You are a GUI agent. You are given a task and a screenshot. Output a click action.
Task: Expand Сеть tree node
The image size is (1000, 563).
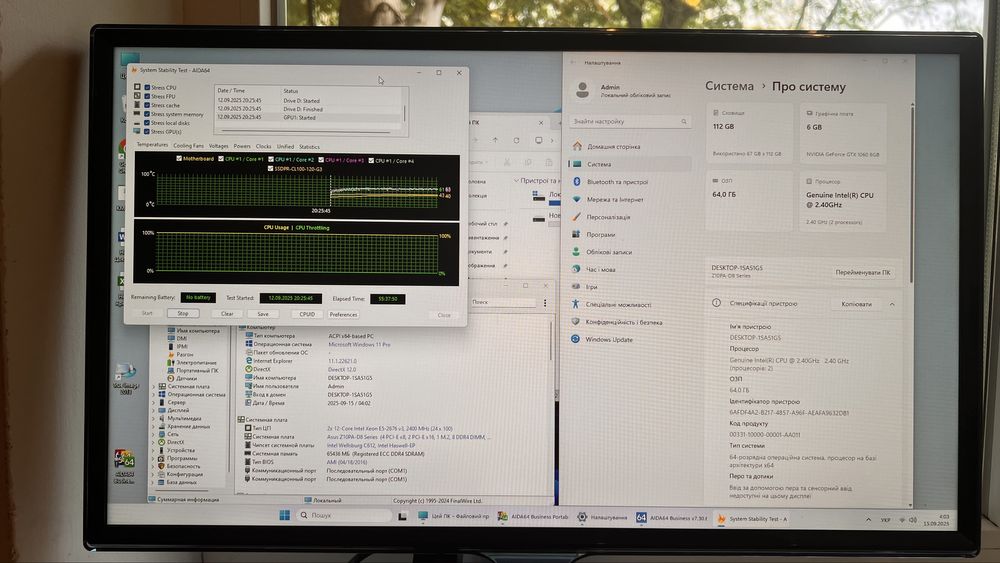coord(154,434)
